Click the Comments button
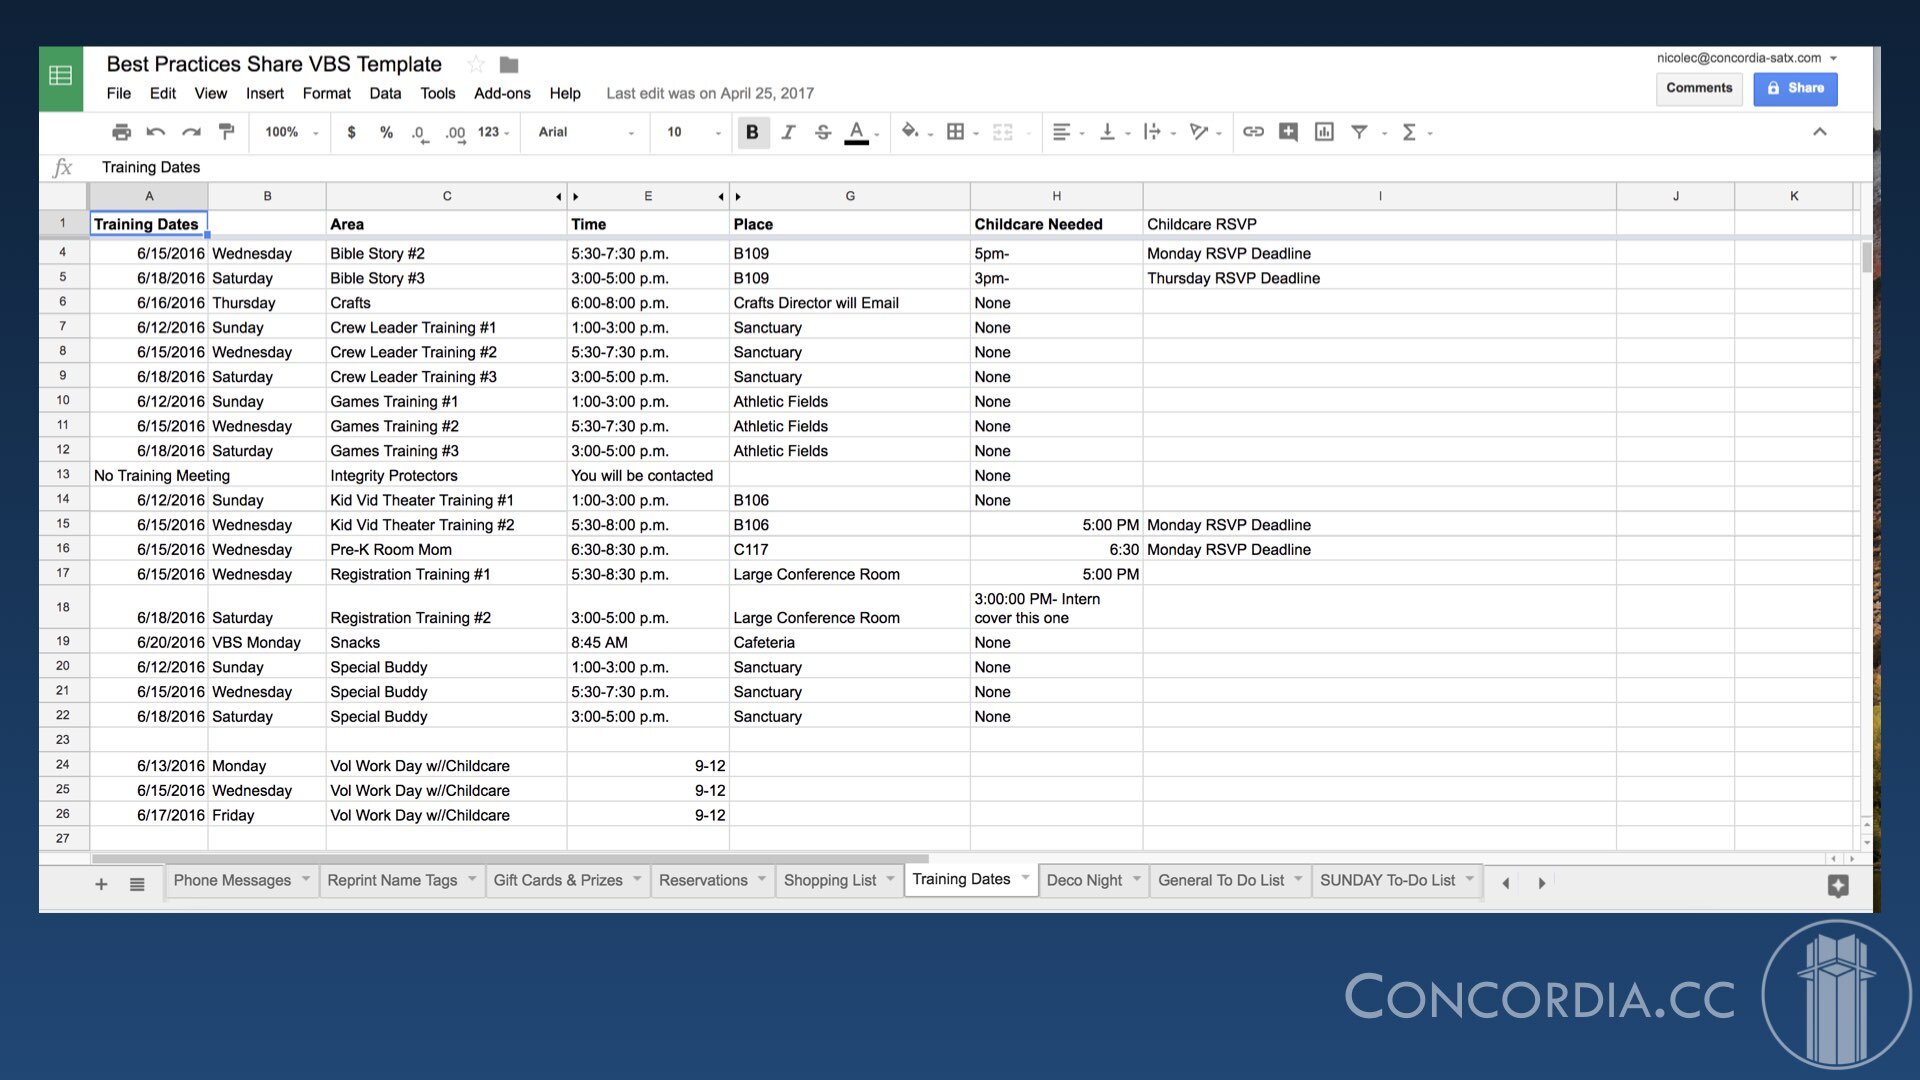1920x1080 pixels. [1699, 88]
